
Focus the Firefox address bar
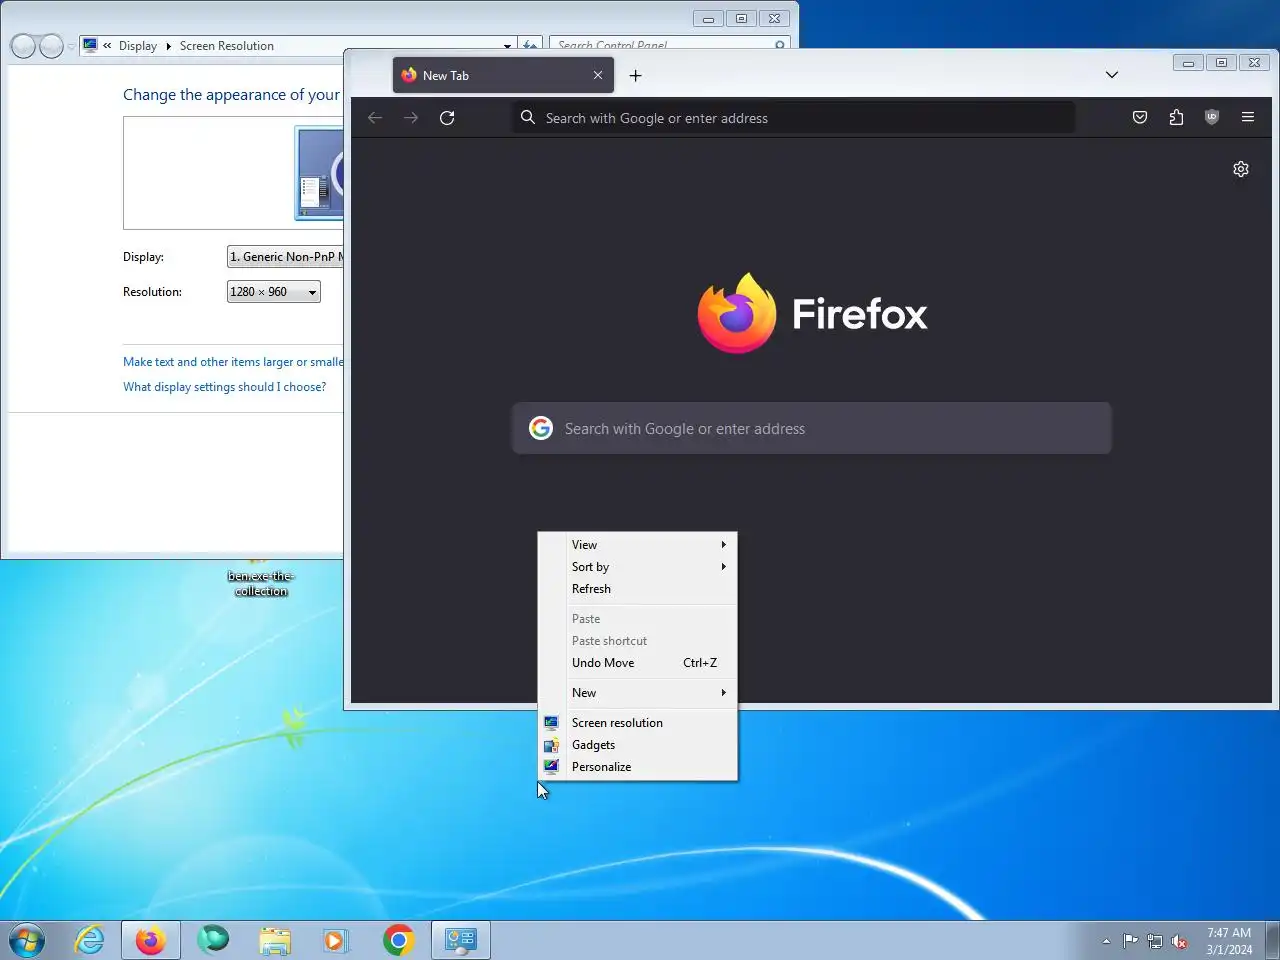pos(792,118)
